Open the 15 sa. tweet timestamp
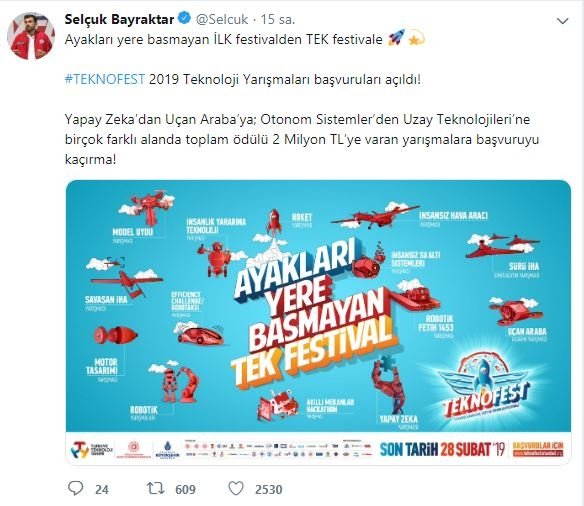This screenshot has width=584, height=506. [x=277, y=19]
